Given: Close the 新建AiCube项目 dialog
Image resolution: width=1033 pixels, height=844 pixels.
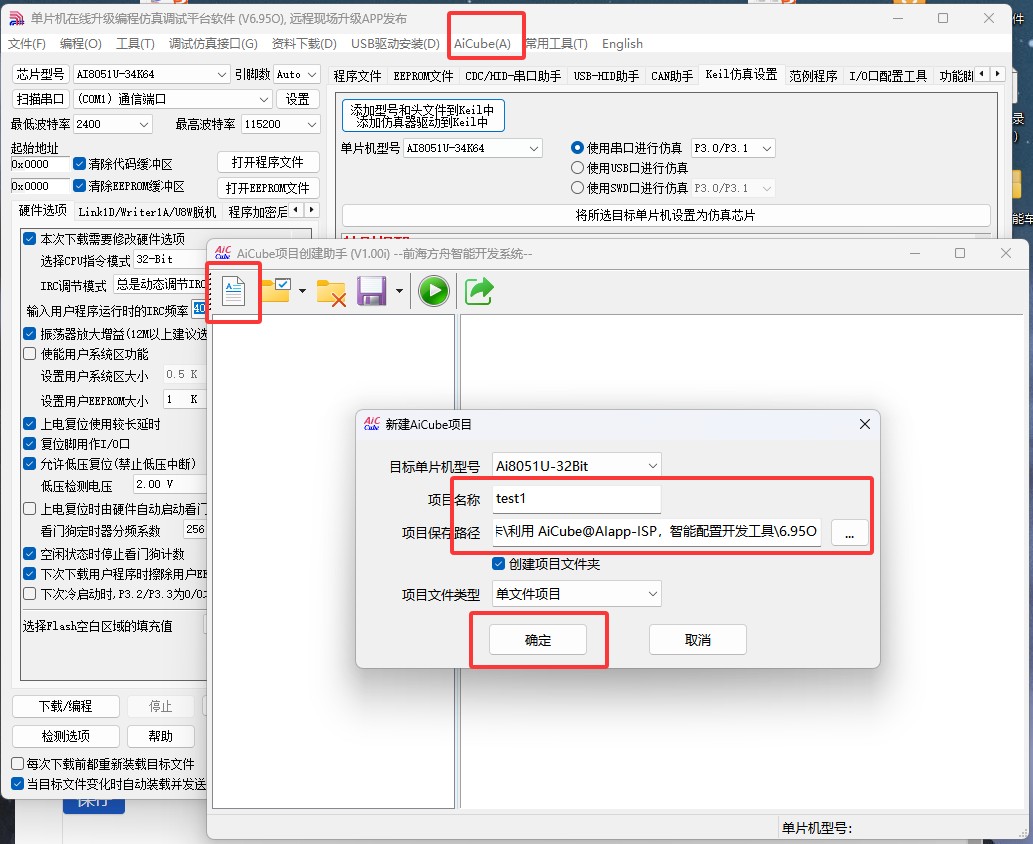Looking at the screenshot, I should (865, 424).
